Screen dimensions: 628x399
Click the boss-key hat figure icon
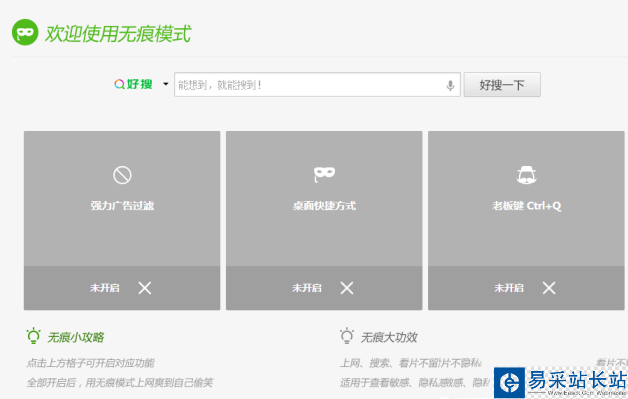pyautogui.click(x=526, y=175)
